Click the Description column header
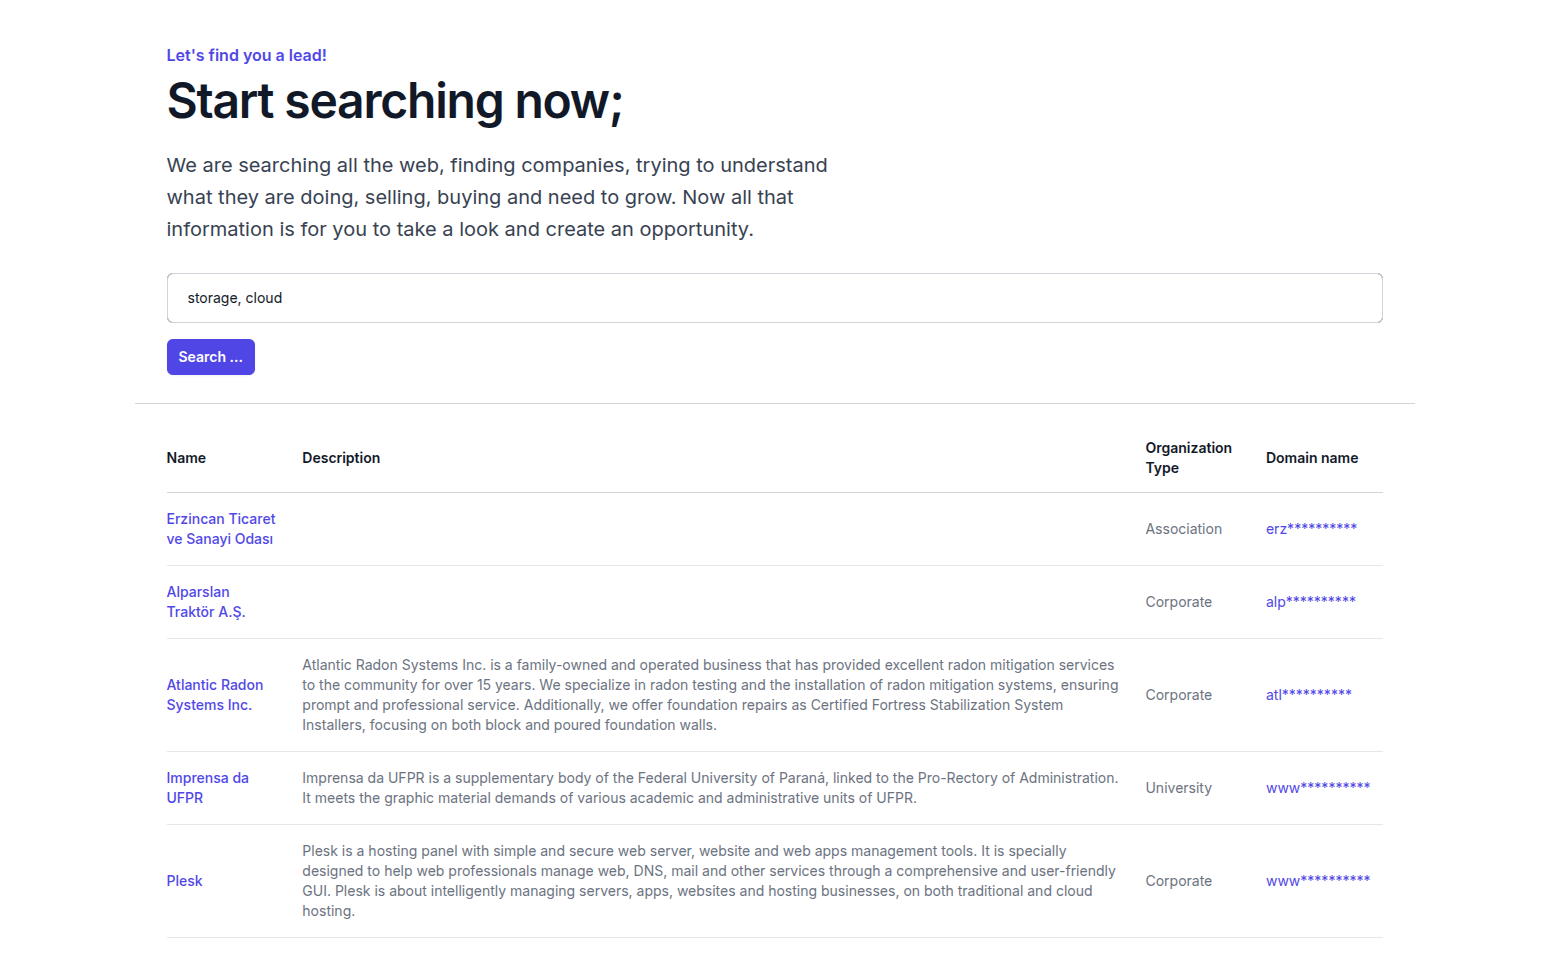 341,457
